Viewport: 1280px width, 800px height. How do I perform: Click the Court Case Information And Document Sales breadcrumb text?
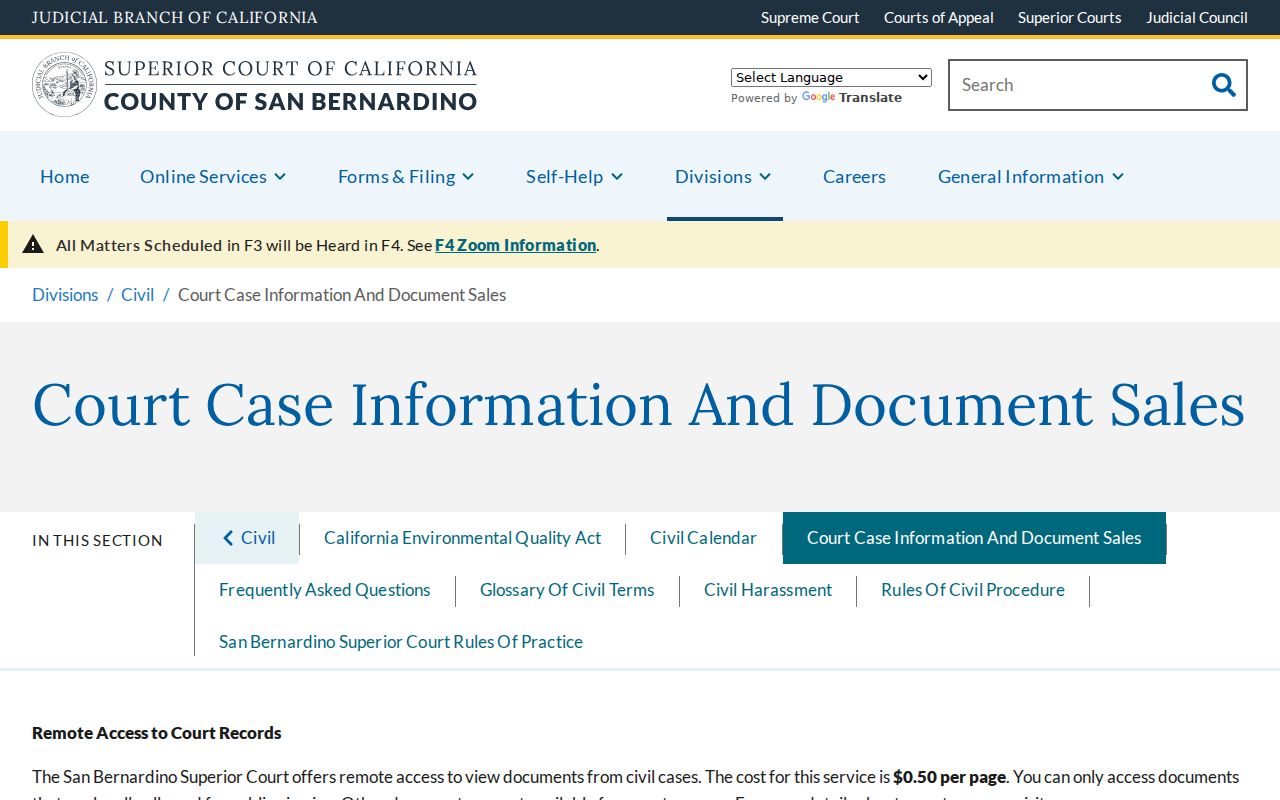tap(342, 295)
